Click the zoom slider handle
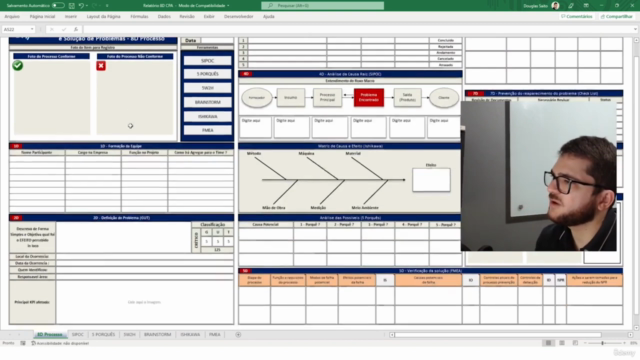Viewport: 640px width, 360px height. 602,343
